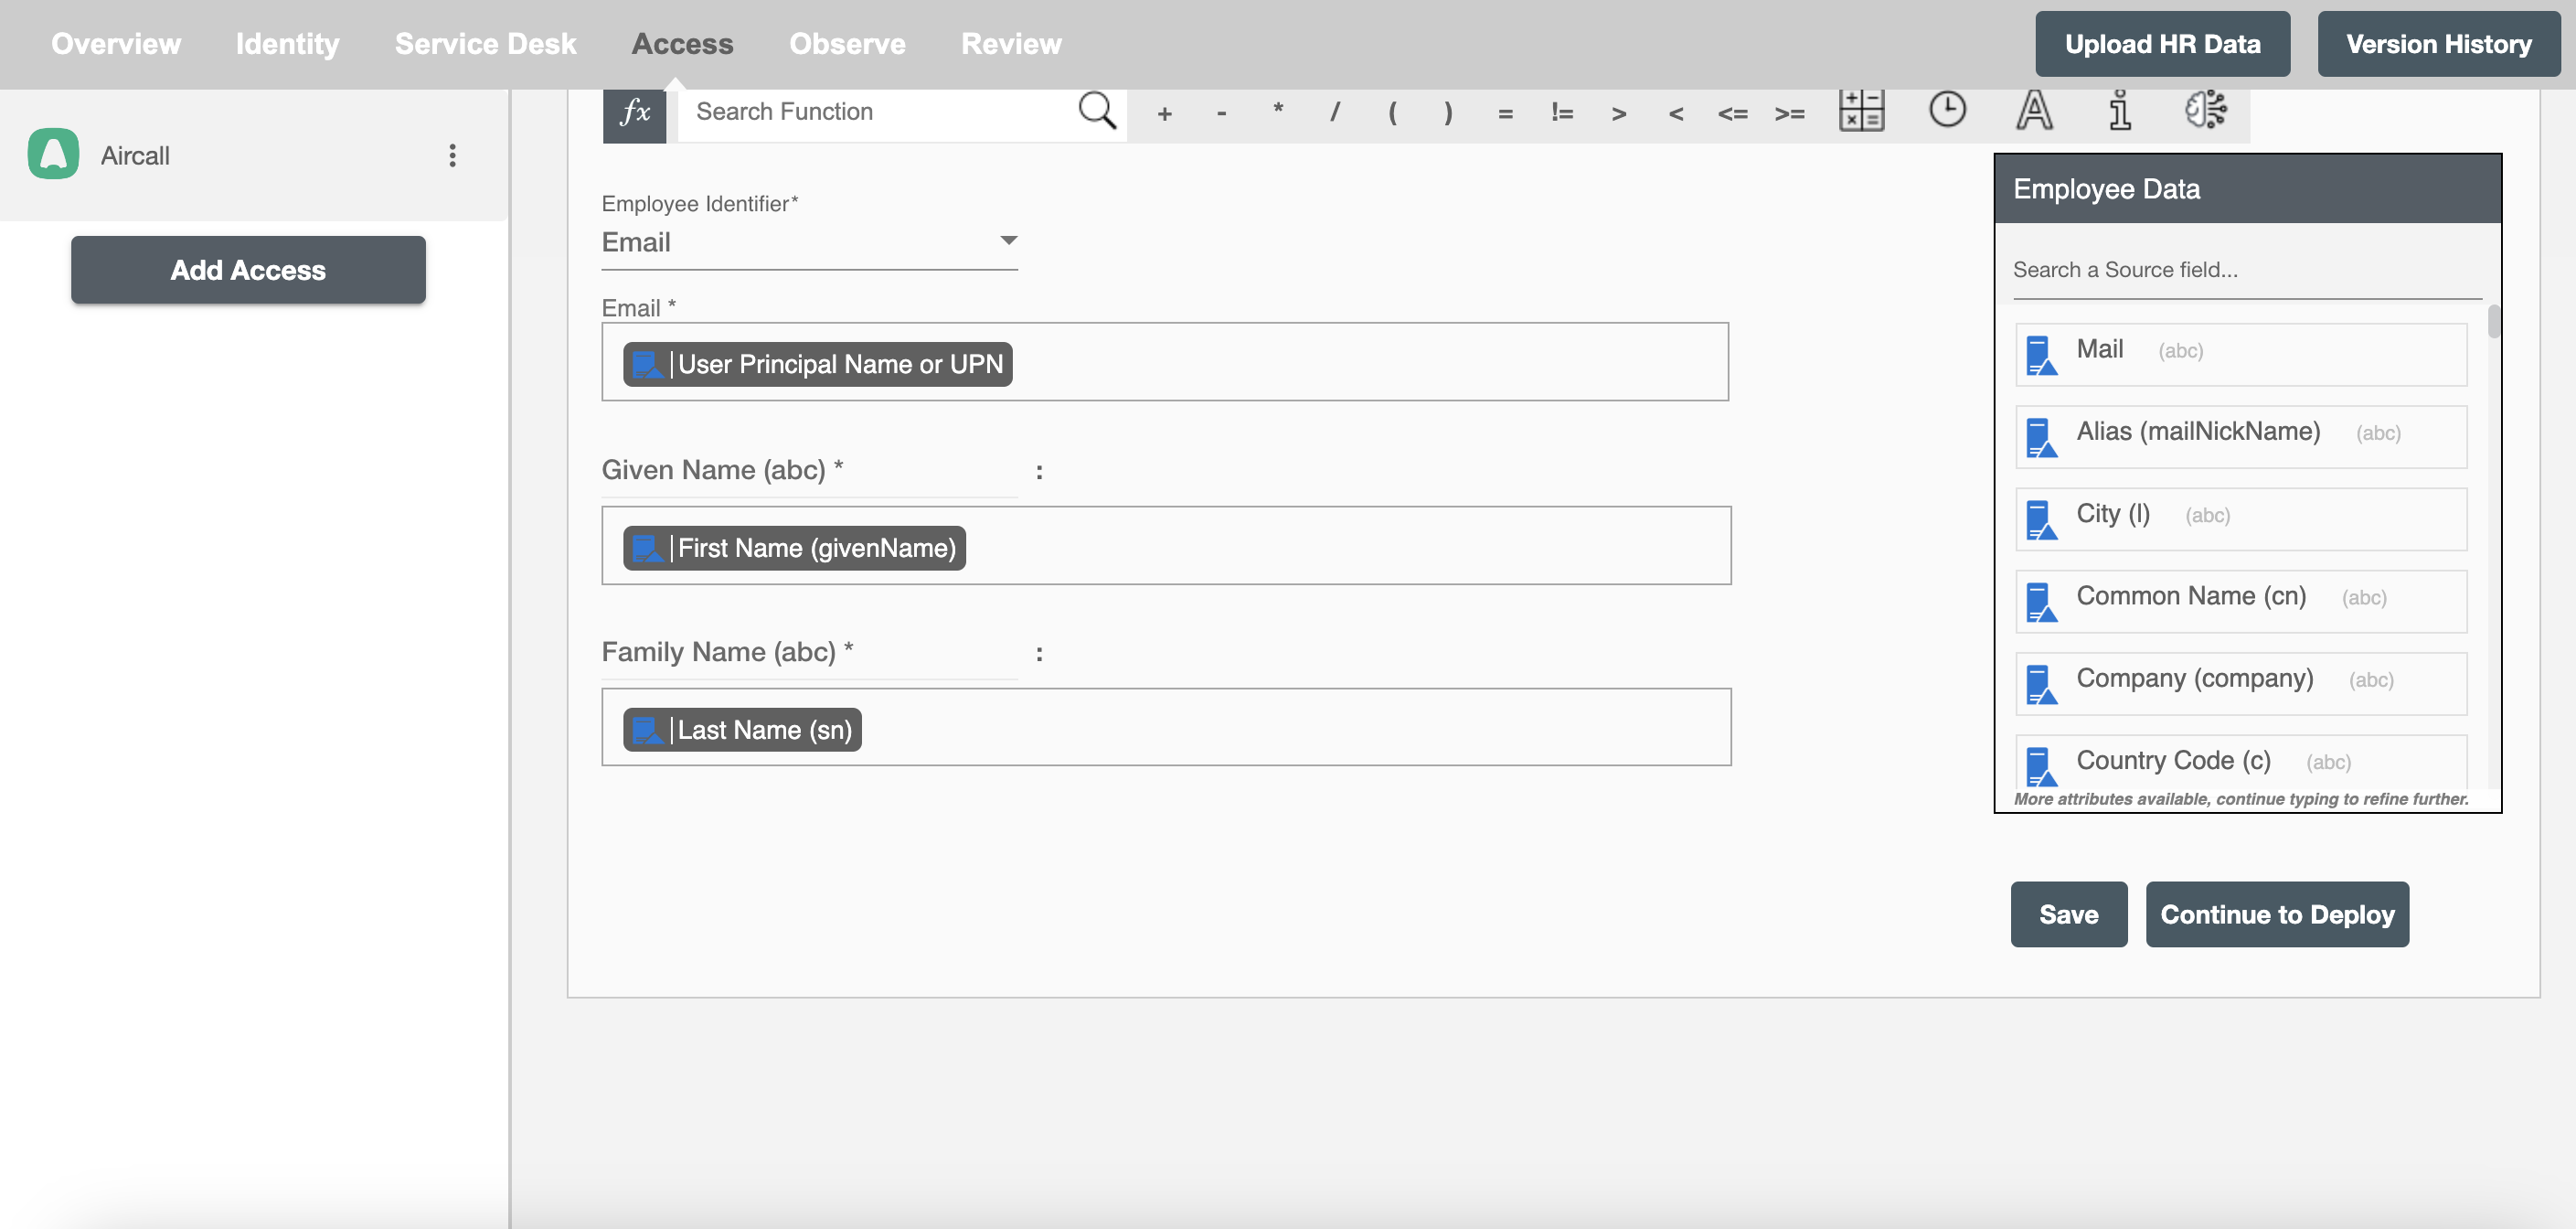This screenshot has height=1229, width=2576.
Task: Click the equality (=) operator icon
Action: pos(1503,110)
